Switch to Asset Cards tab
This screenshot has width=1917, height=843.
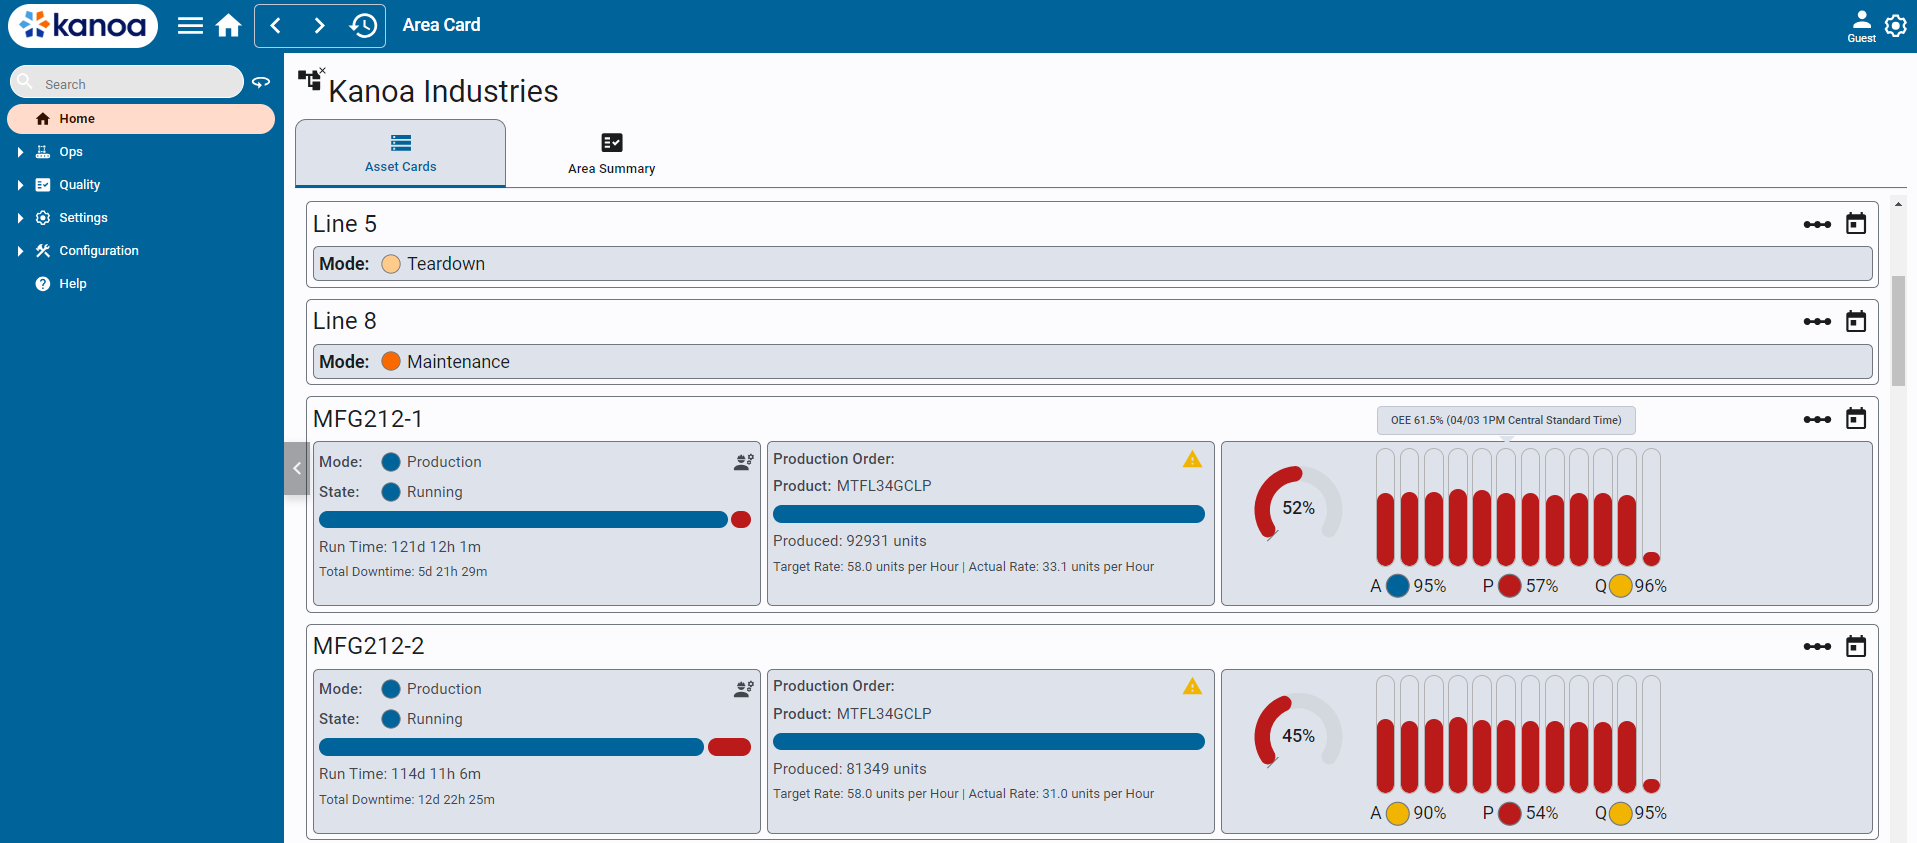point(400,153)
